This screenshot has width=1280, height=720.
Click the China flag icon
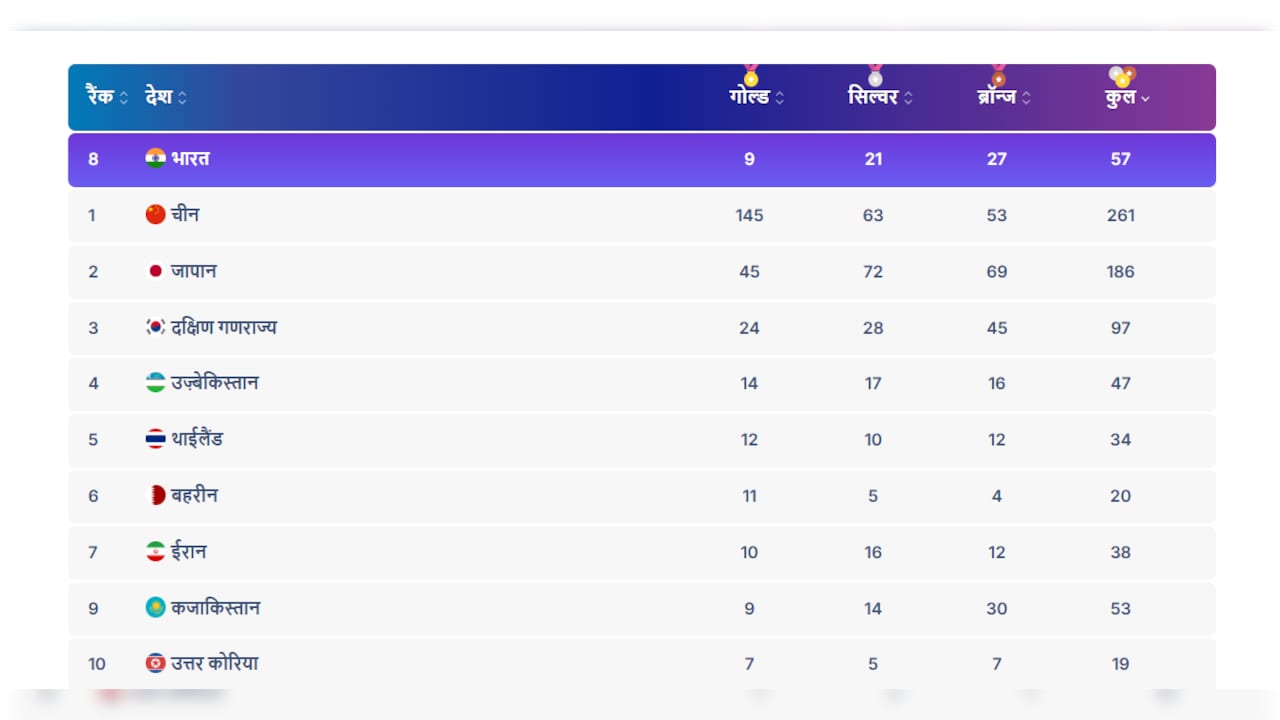(155, 214)
